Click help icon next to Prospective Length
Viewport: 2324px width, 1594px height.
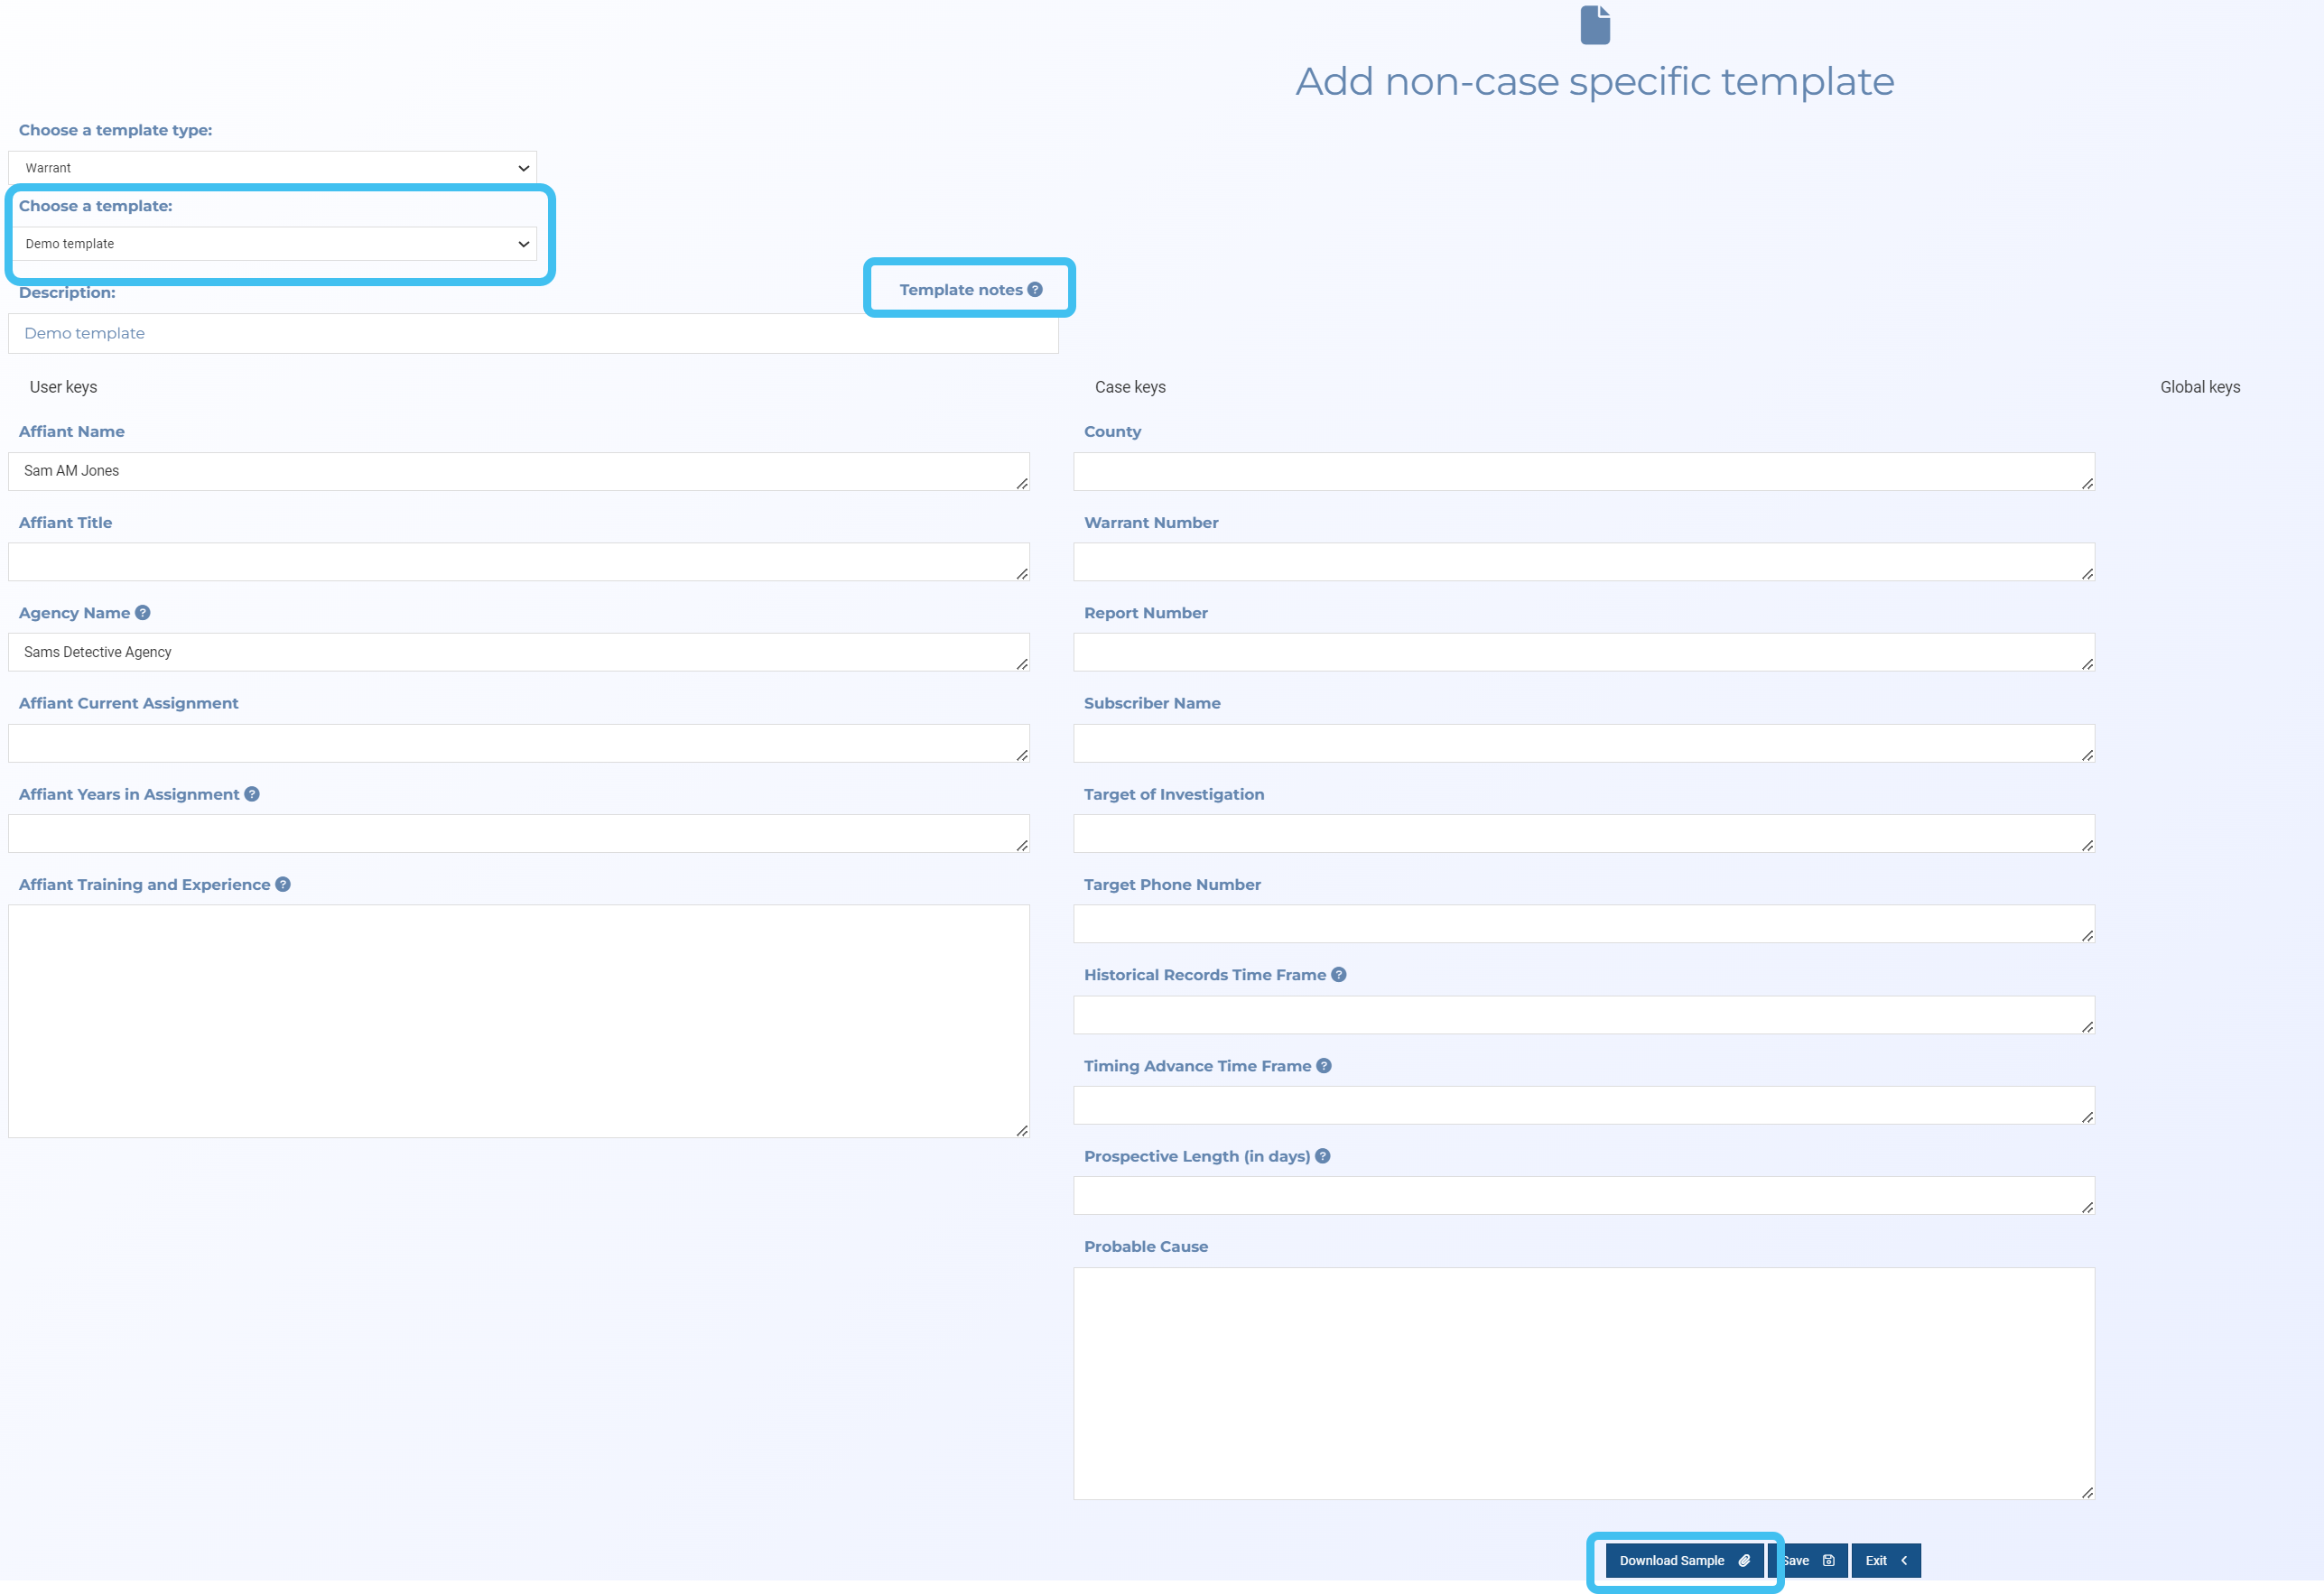click(x=1323, y=1155)
